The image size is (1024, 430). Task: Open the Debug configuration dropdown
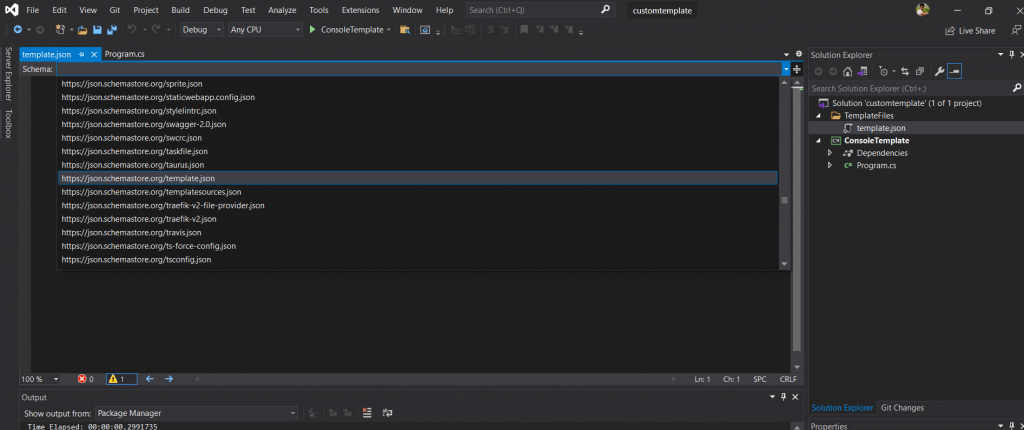[201, 29]
